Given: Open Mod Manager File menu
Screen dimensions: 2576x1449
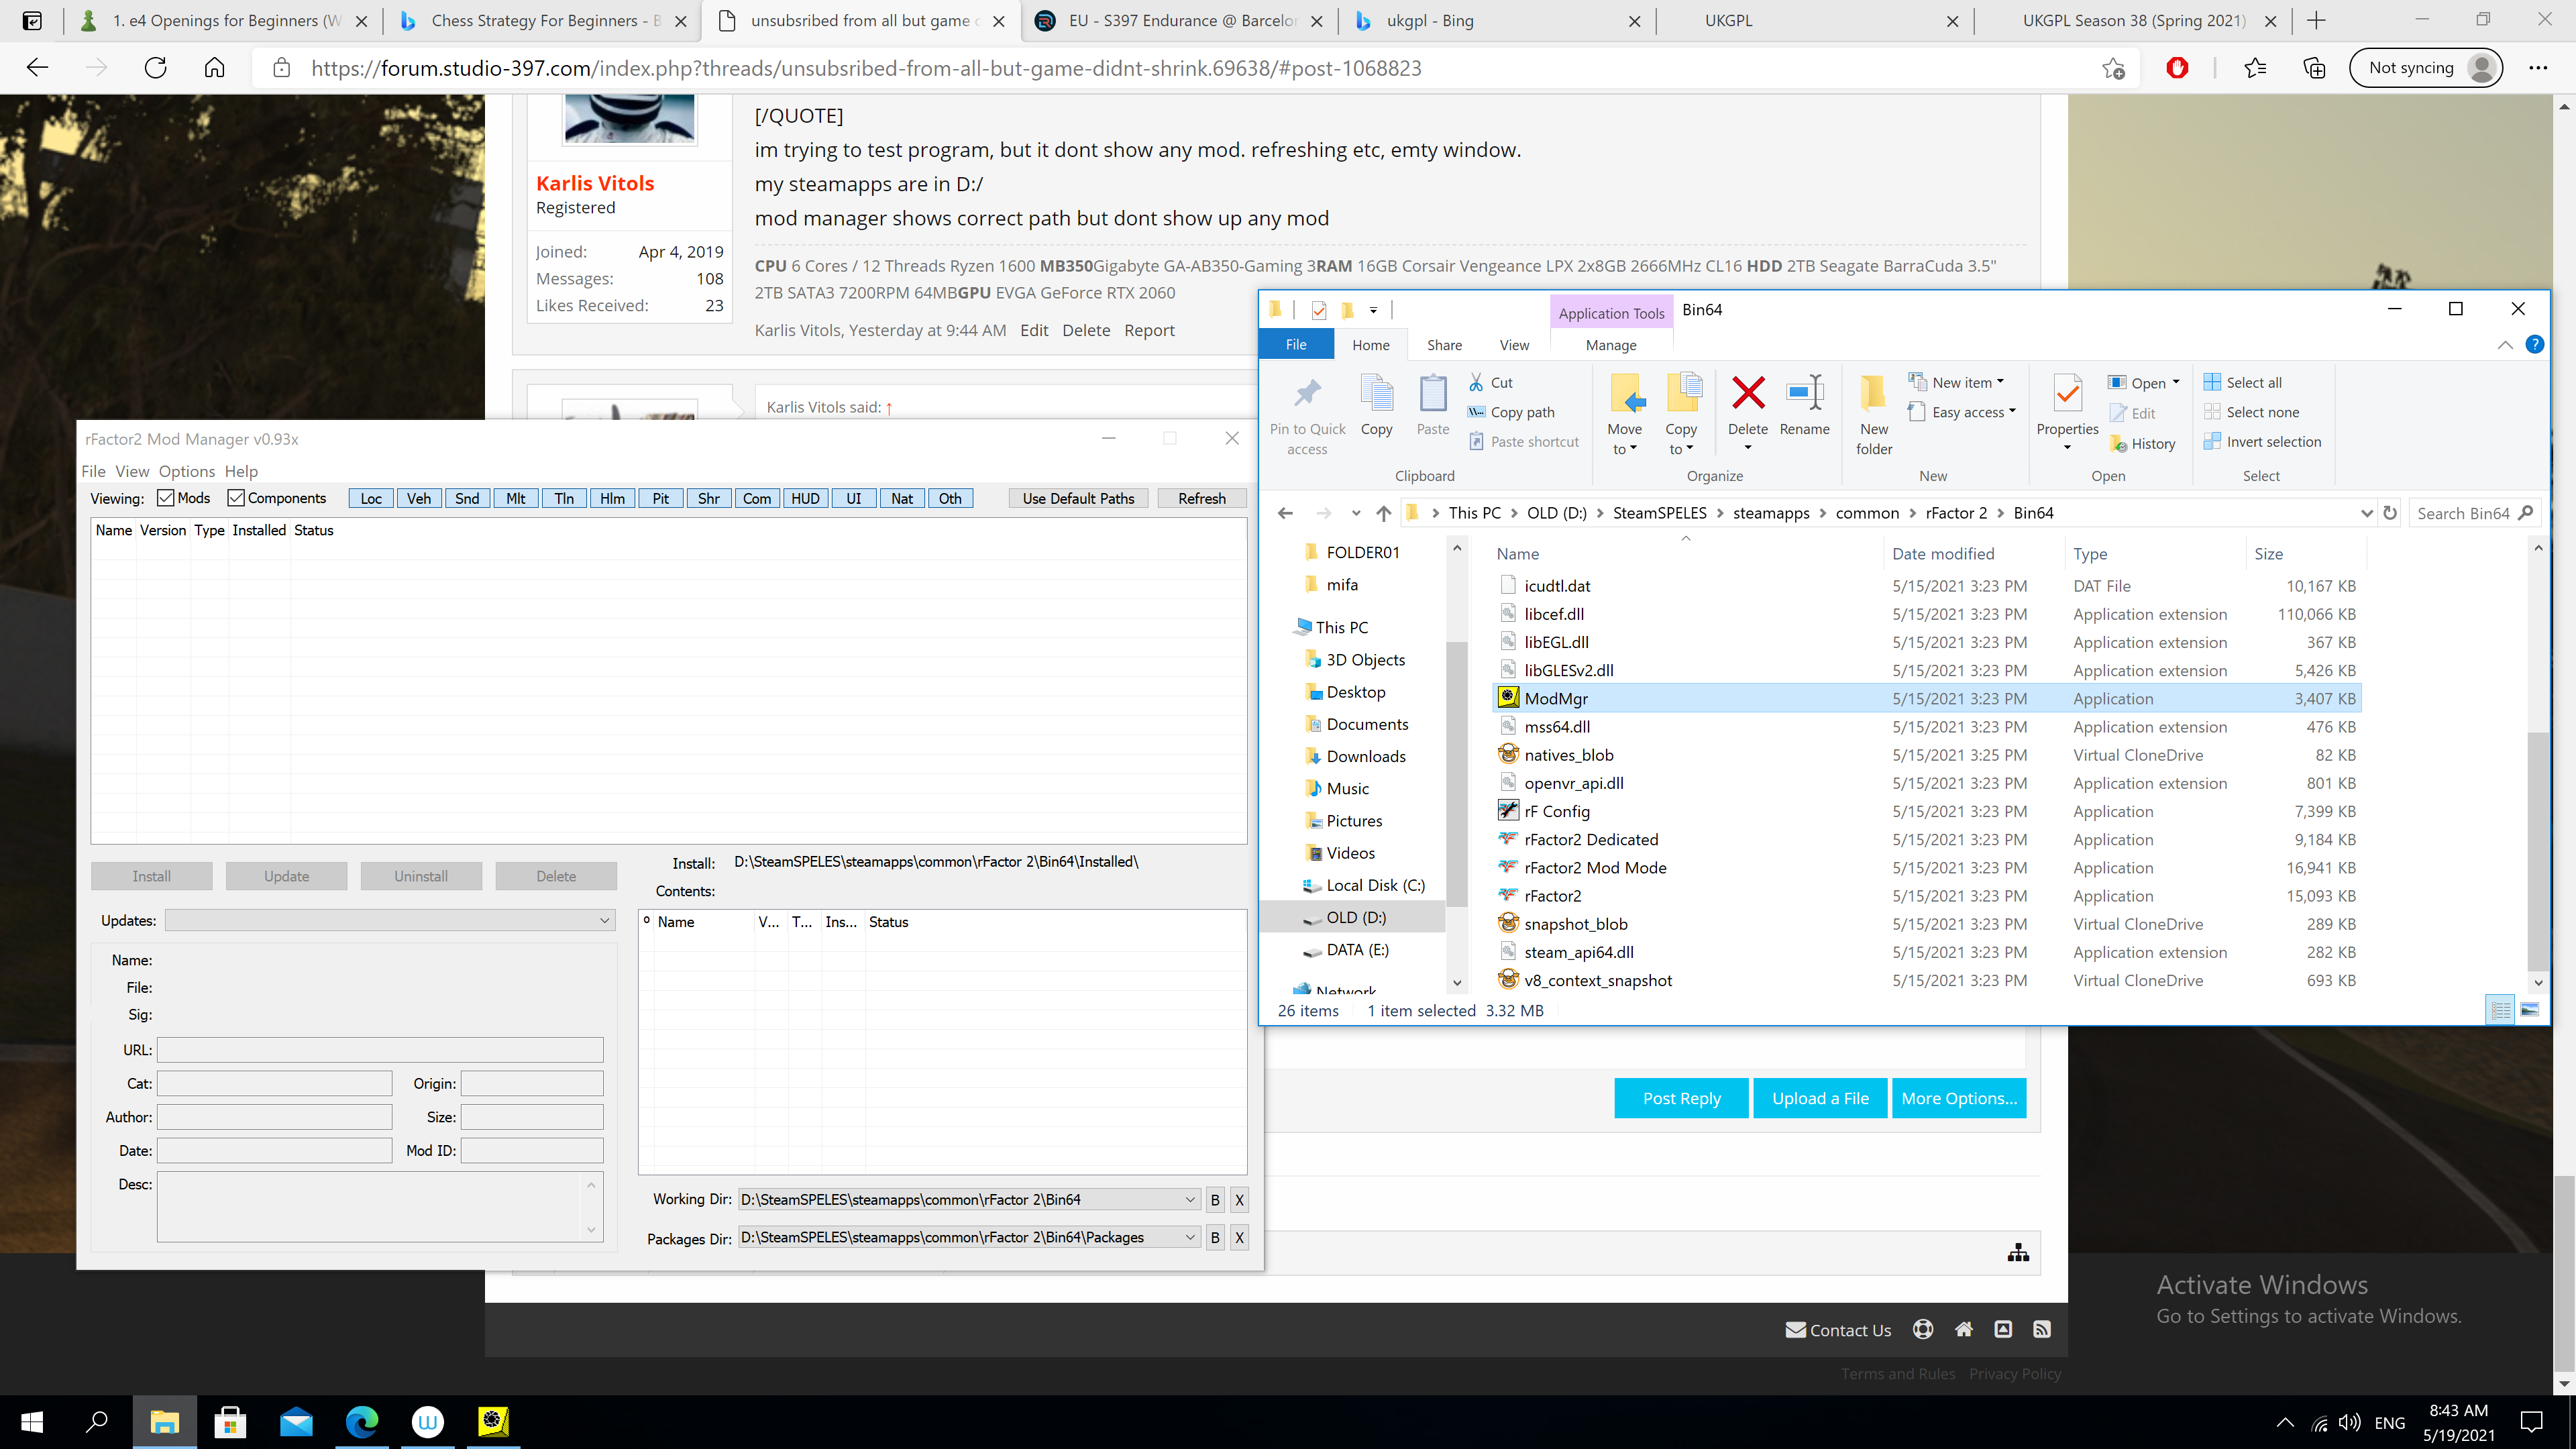Looking at the screenshot, I should [x=93, y=471].
